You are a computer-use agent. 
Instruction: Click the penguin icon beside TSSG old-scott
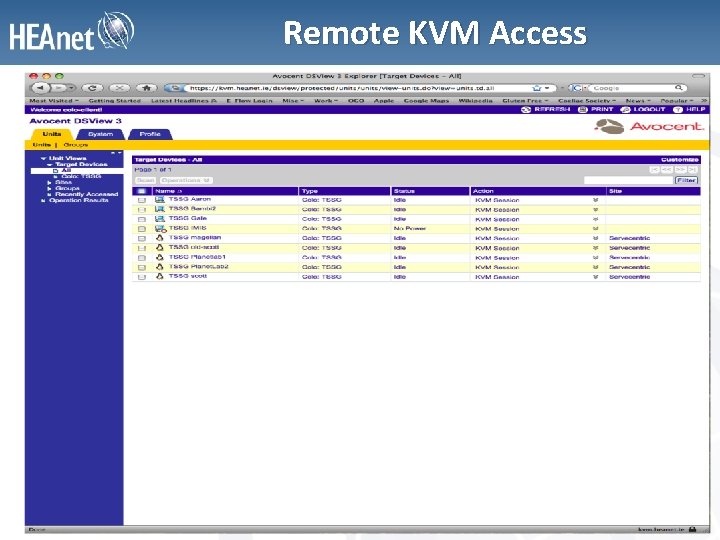click(159, 248)
